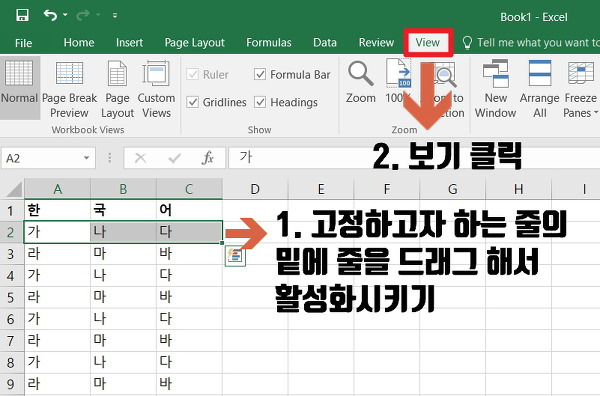The height and width of the screenshot is (396, 600).
Task: Click Arrange All windows
Action: pyautogui.click(x=540, y=89)
